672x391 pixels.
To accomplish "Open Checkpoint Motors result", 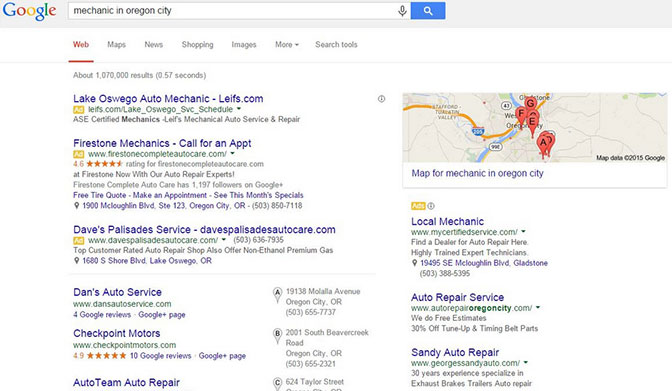I will 117,334.
